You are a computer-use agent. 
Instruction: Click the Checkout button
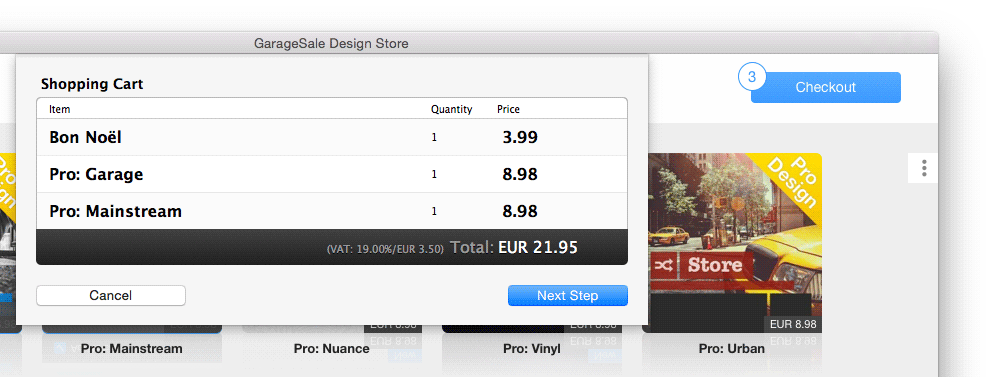pyautogui.click(x=825, y=87)
